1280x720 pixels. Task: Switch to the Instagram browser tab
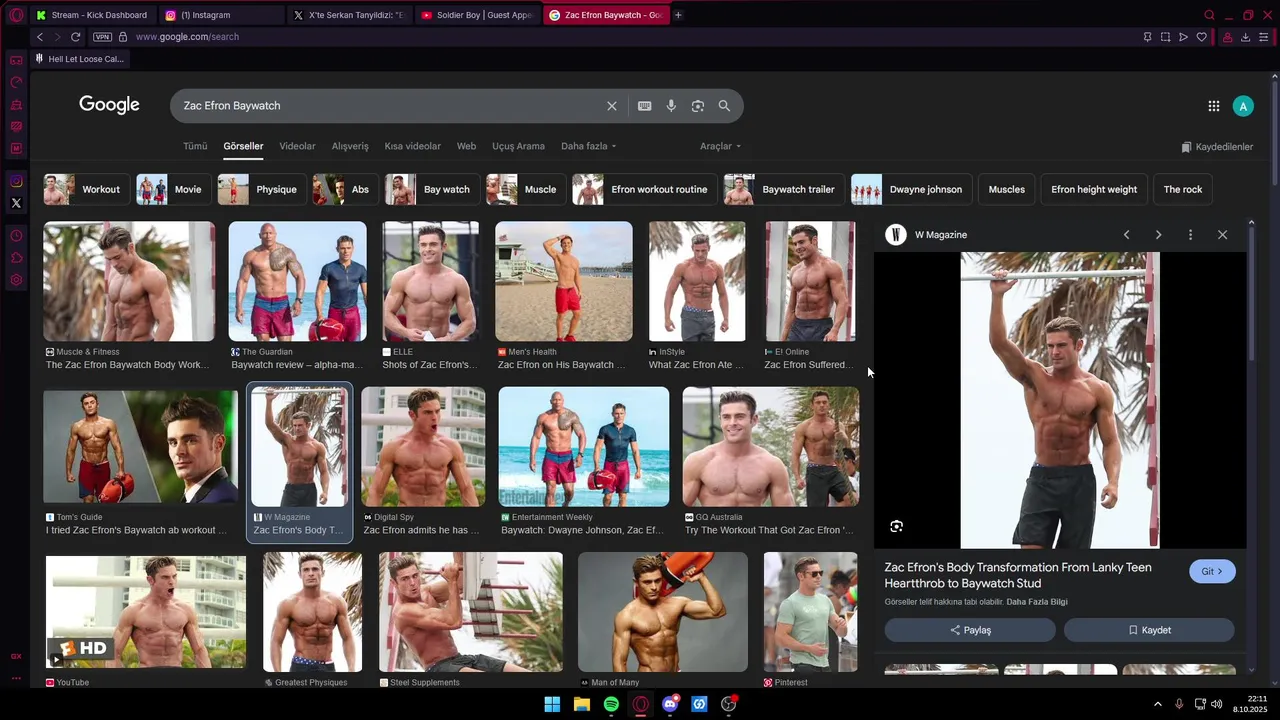coord(220,15)
